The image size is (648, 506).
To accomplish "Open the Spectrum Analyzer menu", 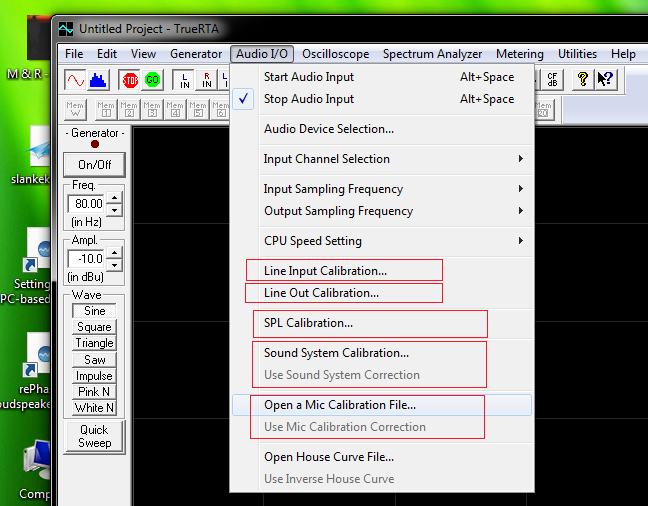I will click(432, 54).
